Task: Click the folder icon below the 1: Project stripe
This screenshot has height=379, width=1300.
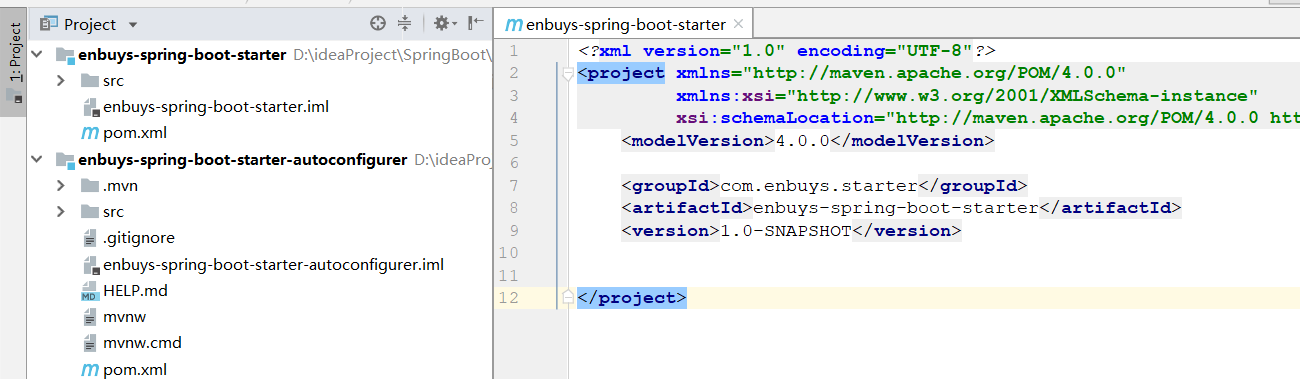Action: (14, 97)
